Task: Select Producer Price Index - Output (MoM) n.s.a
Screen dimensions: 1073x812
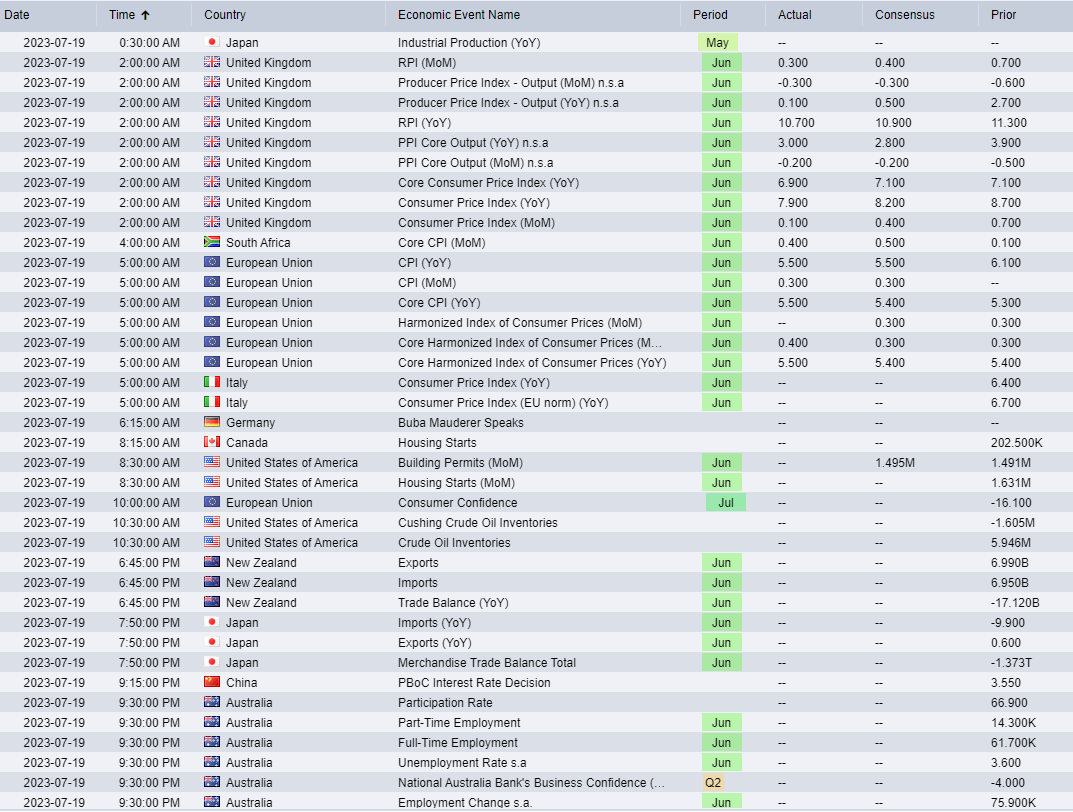Action: [x=511, y=83]
